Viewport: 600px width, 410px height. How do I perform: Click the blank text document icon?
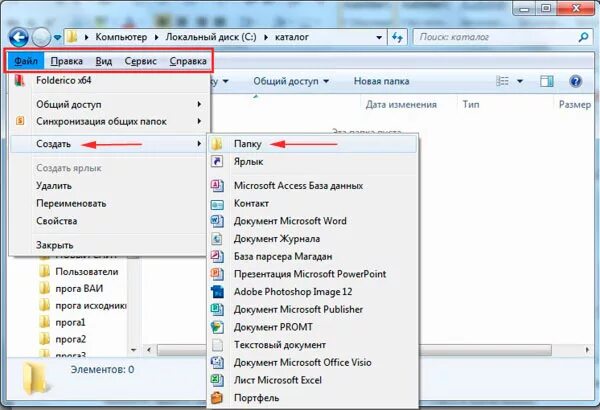click(217, 345)
